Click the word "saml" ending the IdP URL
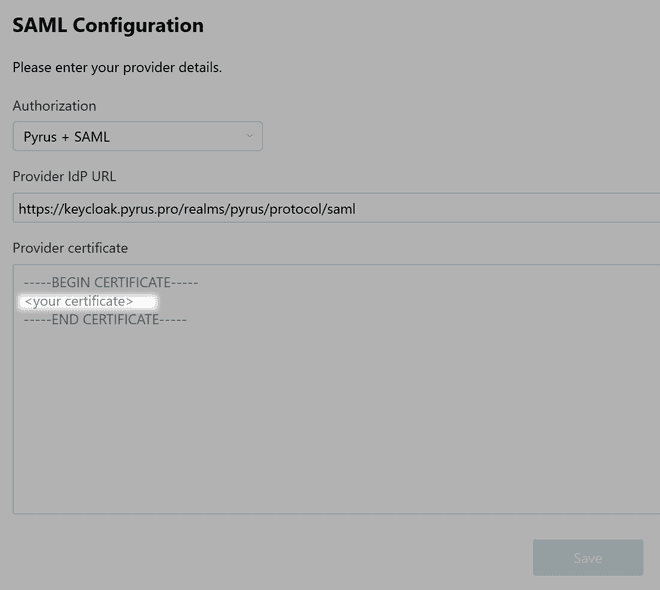 point(340,210)
